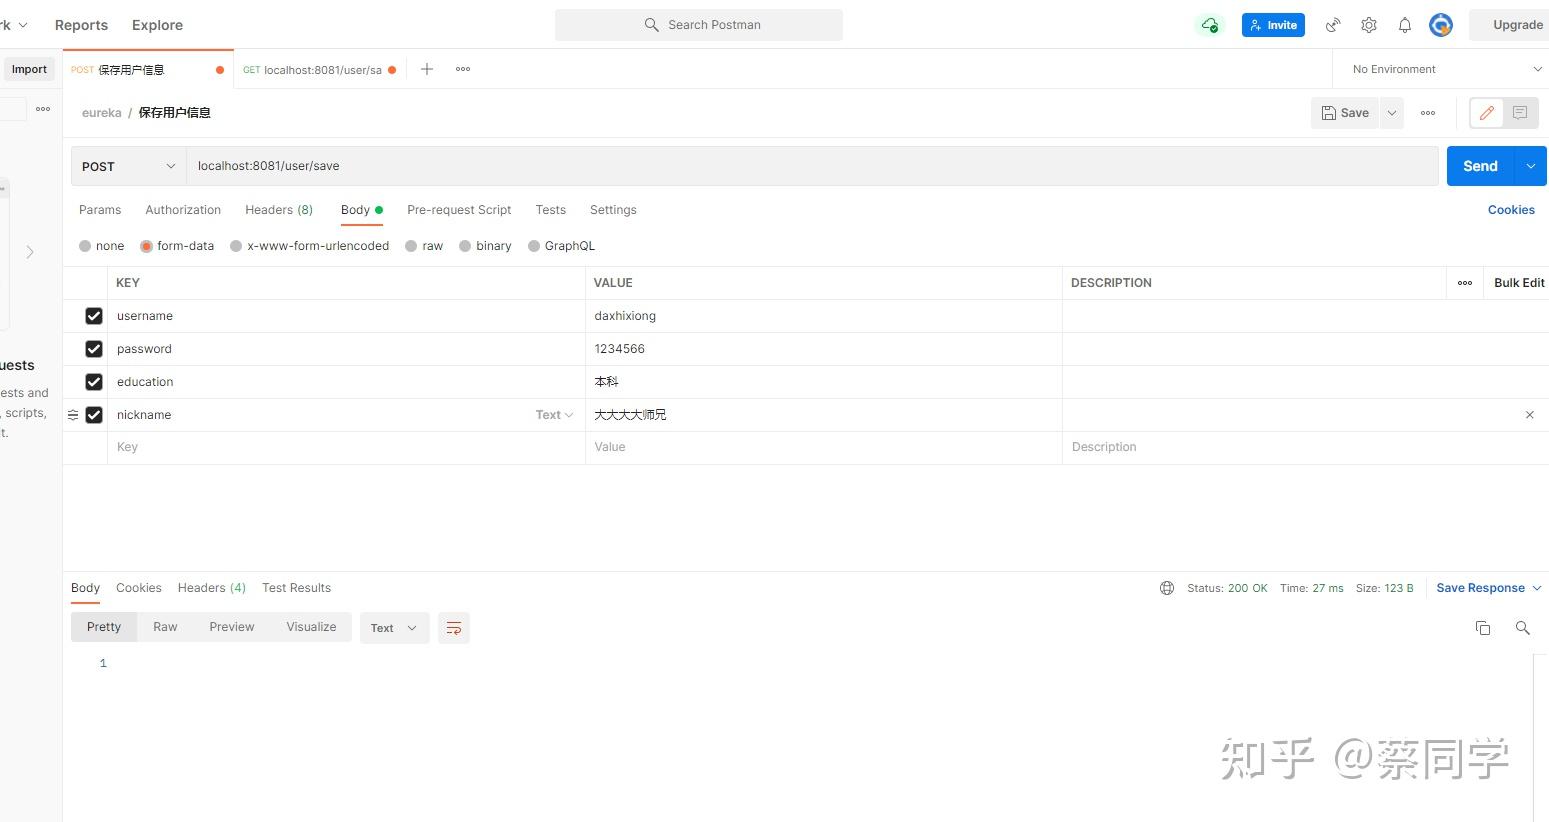Click the request URL input field
Viewport: 1549px width, 822px height.
point(812,166)
